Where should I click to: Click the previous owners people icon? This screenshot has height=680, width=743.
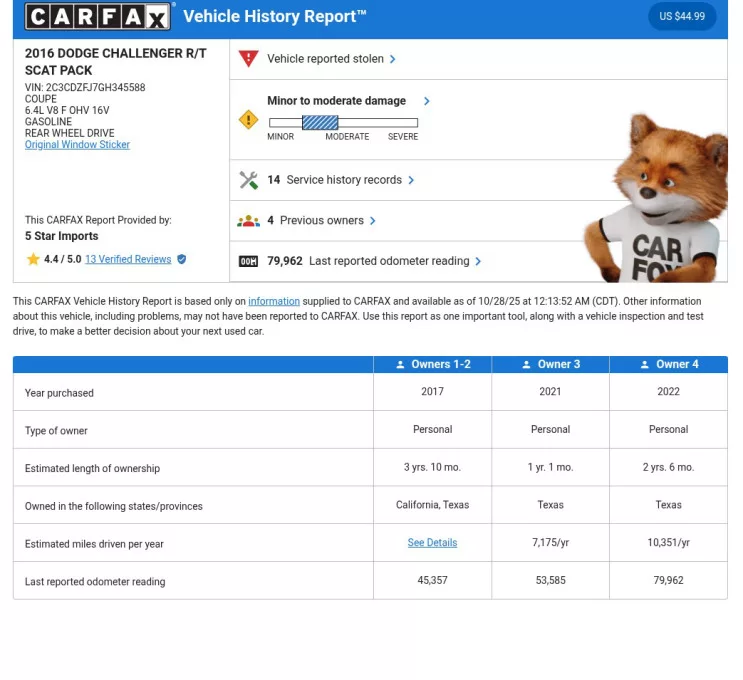[x=248, y=221]
